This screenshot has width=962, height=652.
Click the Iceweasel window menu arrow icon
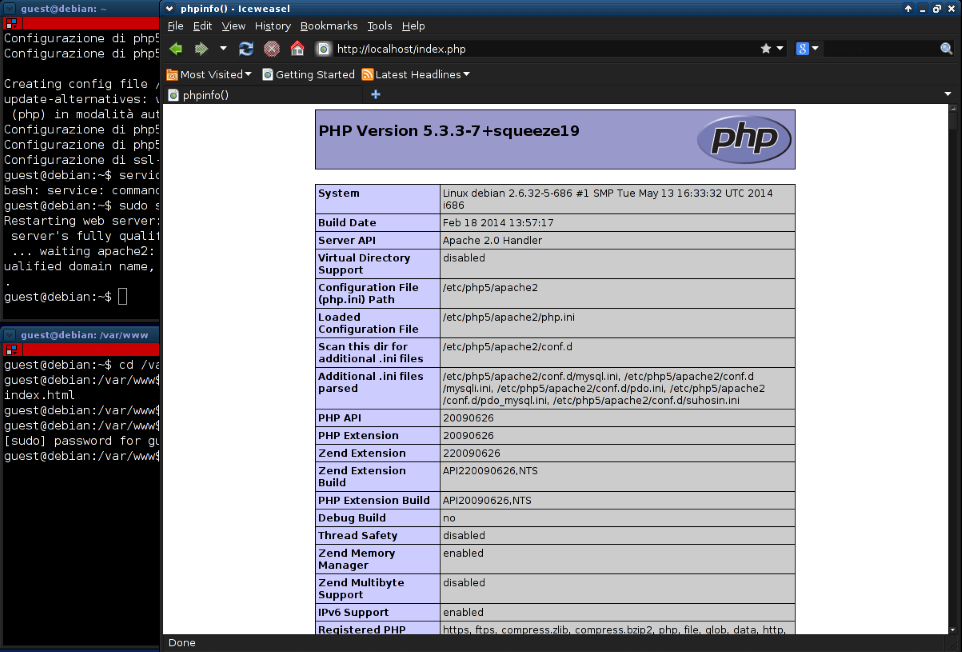click(x=169, y=9)
